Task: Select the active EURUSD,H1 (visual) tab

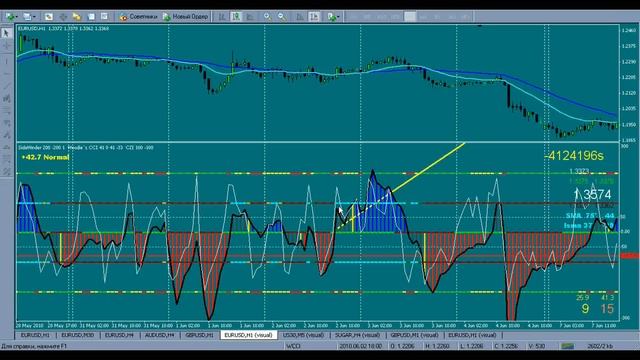Action: click(x=249, y=335)
